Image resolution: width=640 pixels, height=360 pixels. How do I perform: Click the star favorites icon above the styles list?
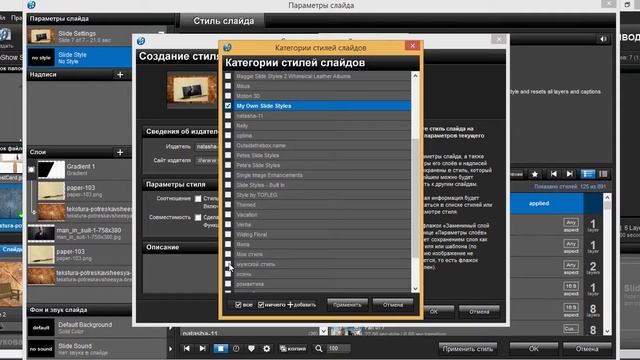535,174
